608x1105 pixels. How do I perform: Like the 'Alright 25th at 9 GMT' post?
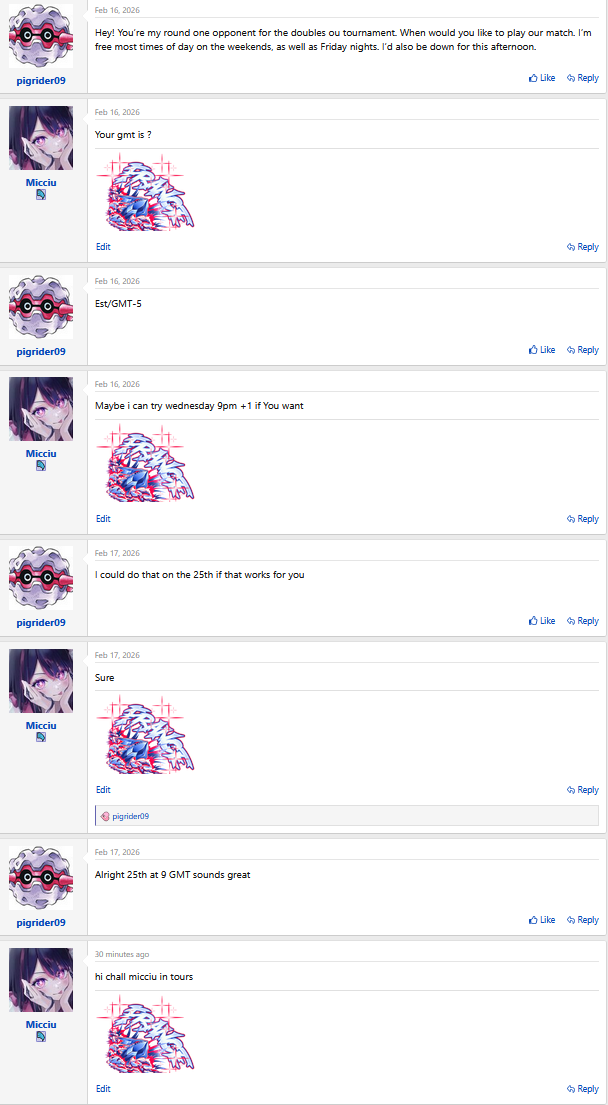542,920
